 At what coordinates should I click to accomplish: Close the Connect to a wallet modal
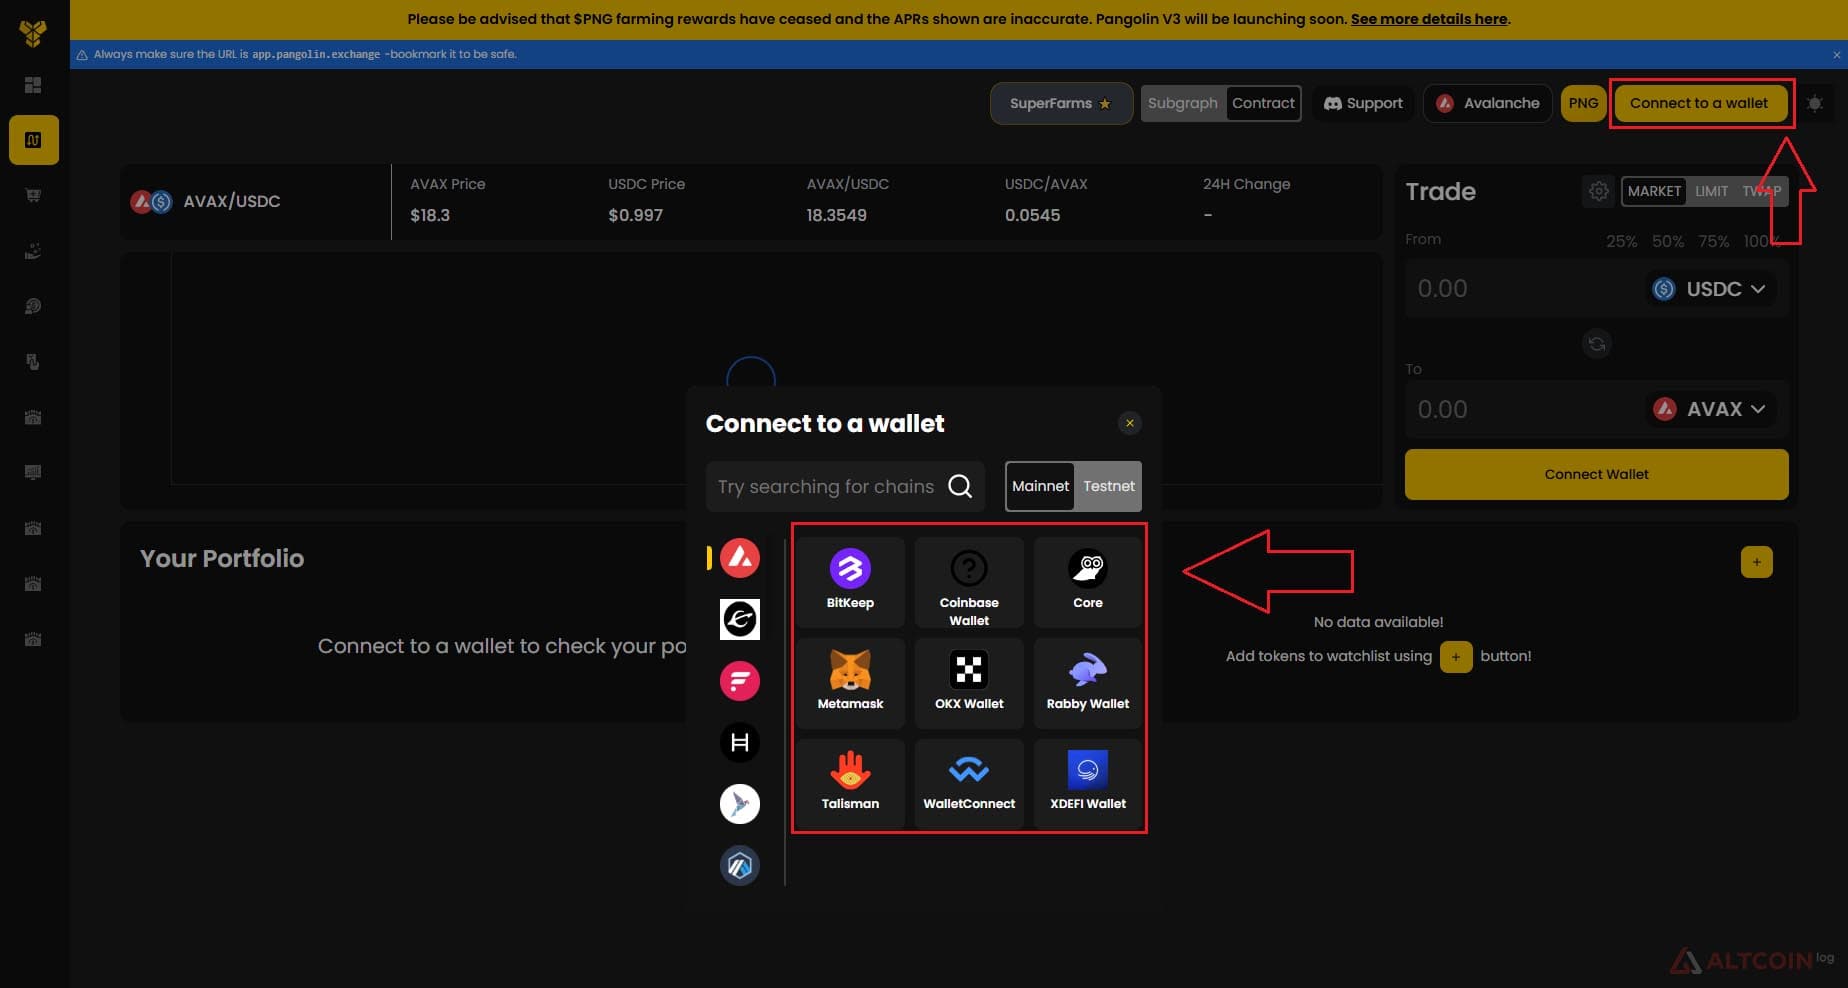coord(1130,423)
